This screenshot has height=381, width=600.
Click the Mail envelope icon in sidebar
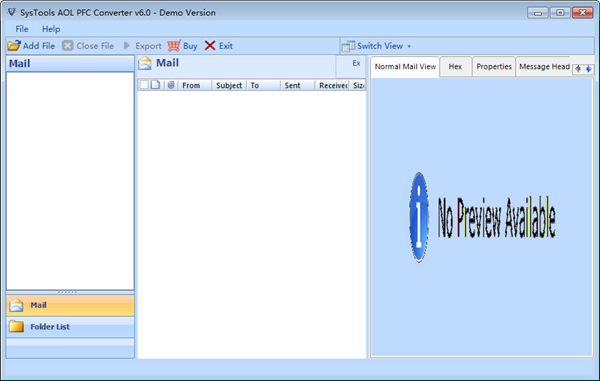coord(16,305)
